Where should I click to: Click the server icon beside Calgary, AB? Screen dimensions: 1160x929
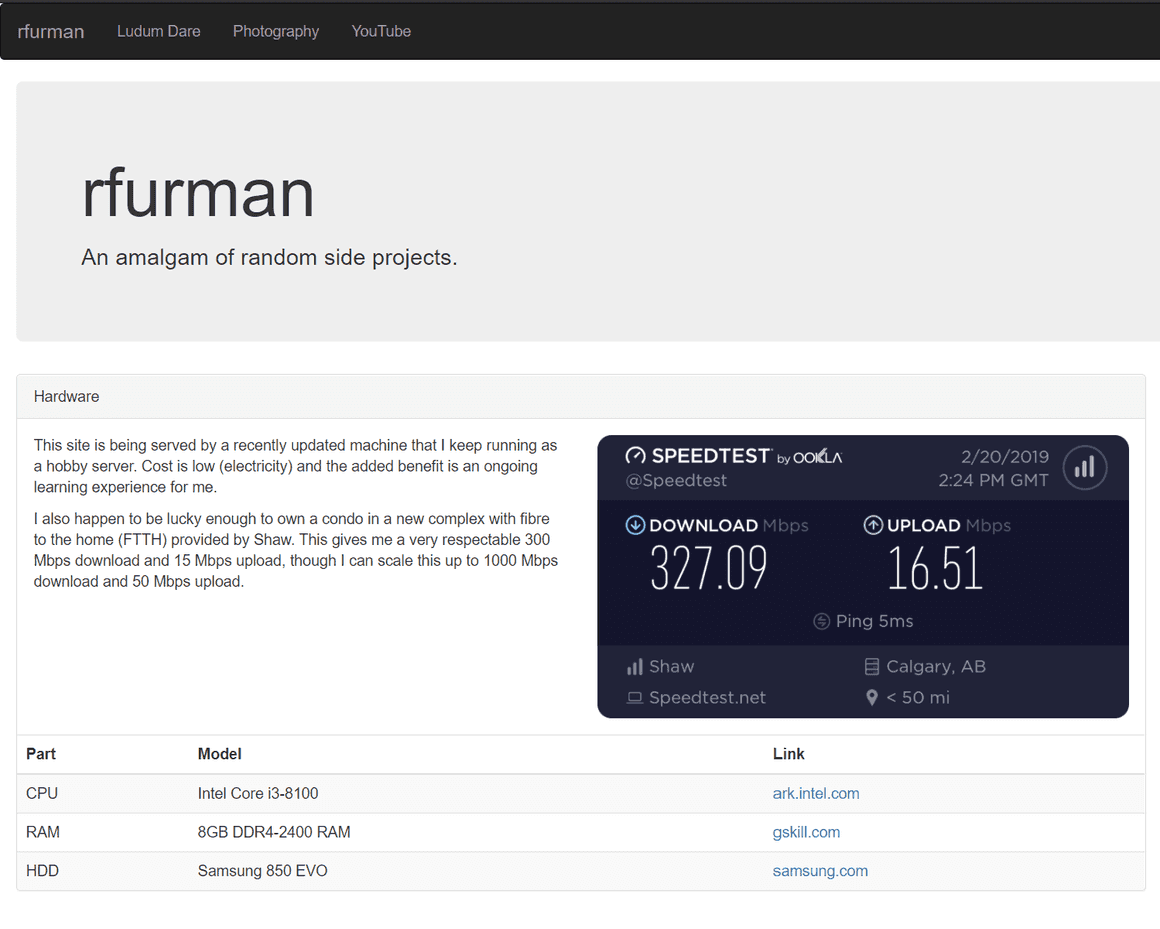coord(872,667)
